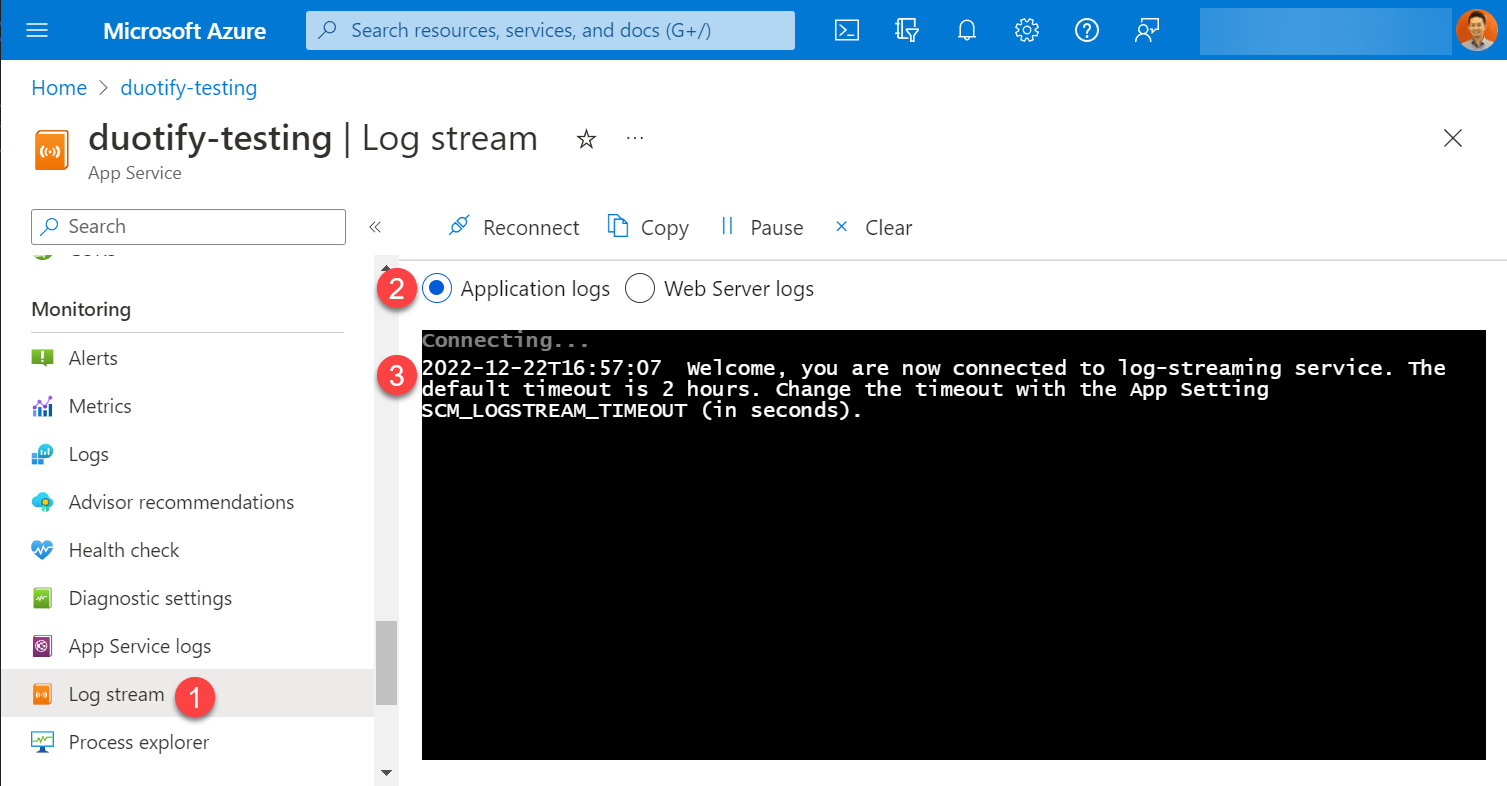Open the more options ellipsis by the title

pyautogui.click(x=635, y=139)
